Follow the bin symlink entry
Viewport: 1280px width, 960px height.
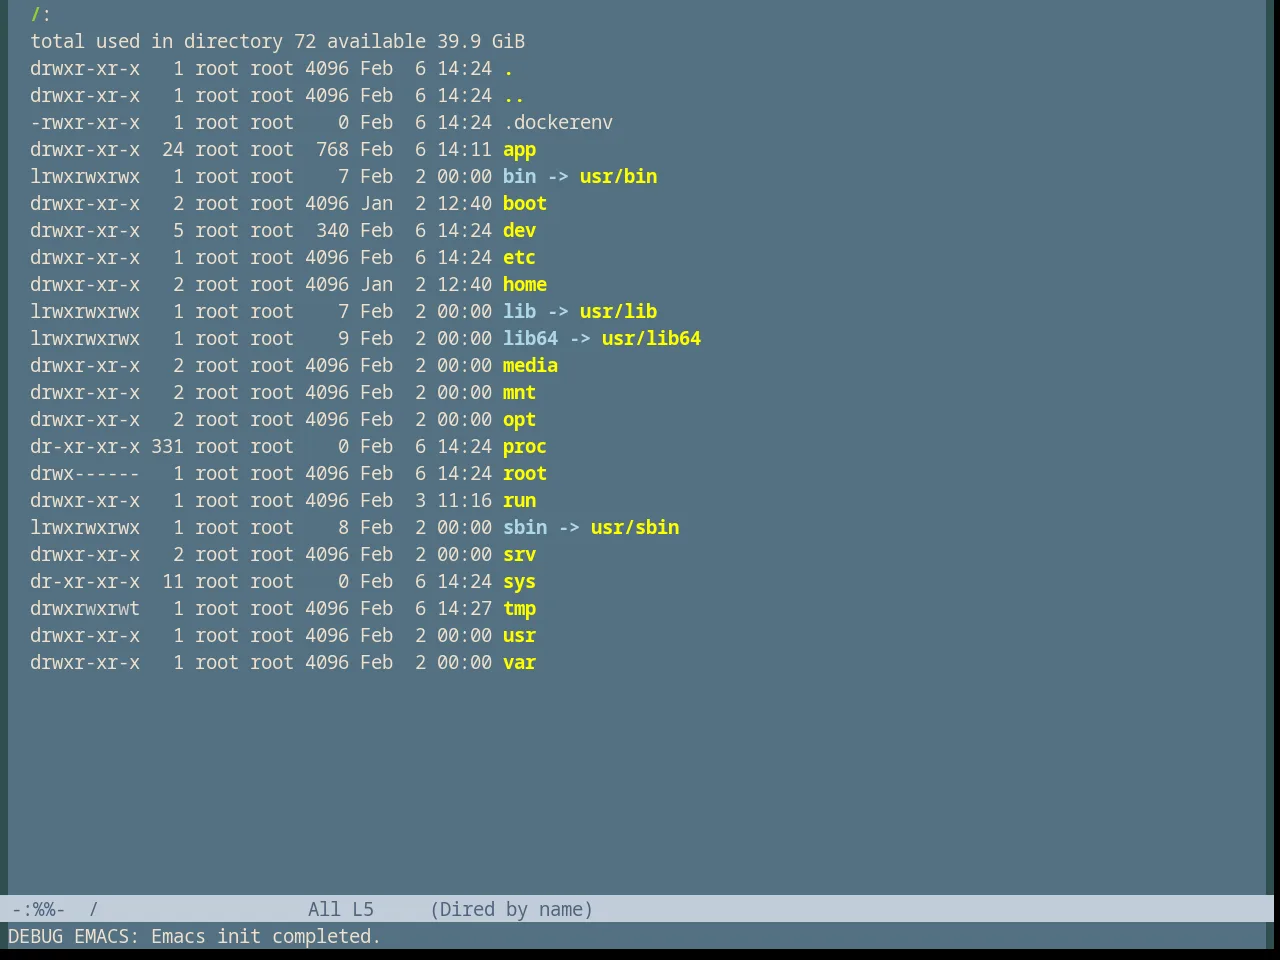click(x=519, y=177)
